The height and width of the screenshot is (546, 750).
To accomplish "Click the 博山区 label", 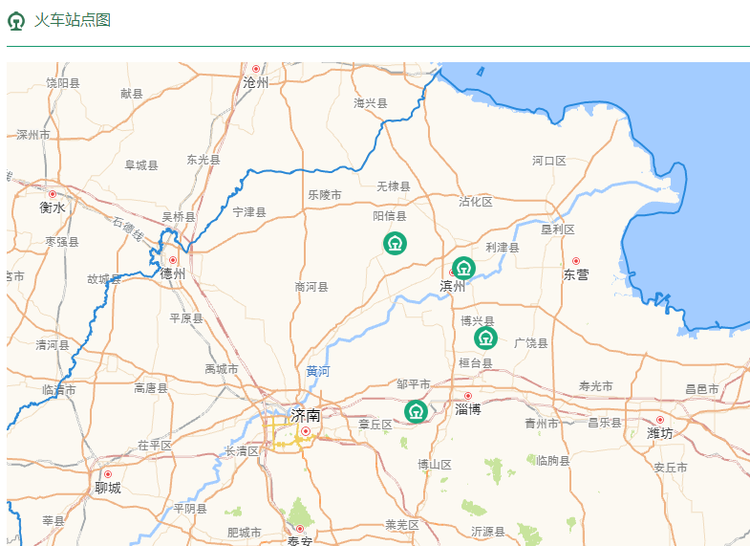I will click(x=434, y=465).
